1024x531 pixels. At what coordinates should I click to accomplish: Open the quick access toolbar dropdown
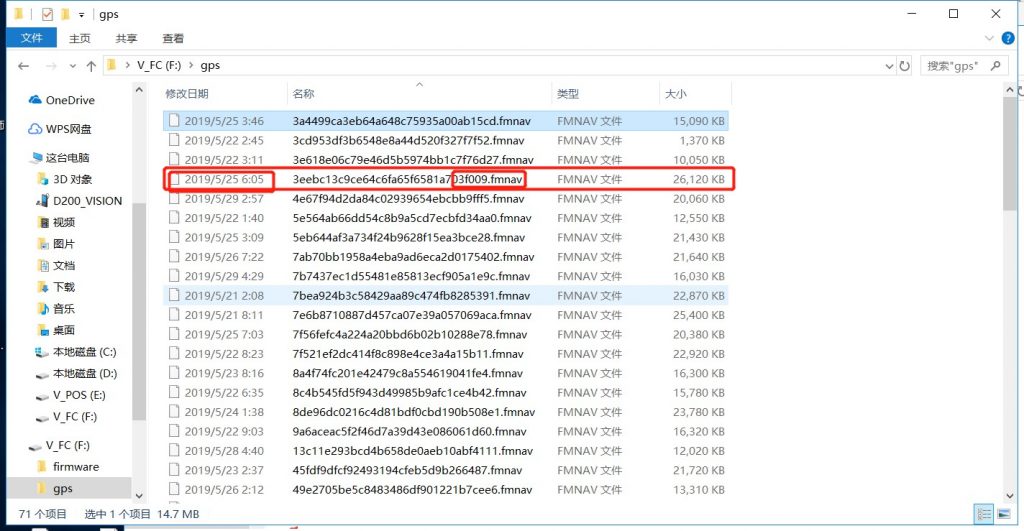click(82, 14)
